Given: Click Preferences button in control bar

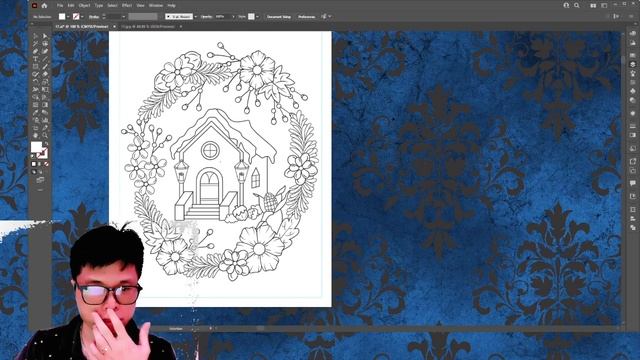Looking at the screenshot, I should (x=307, y=16).
